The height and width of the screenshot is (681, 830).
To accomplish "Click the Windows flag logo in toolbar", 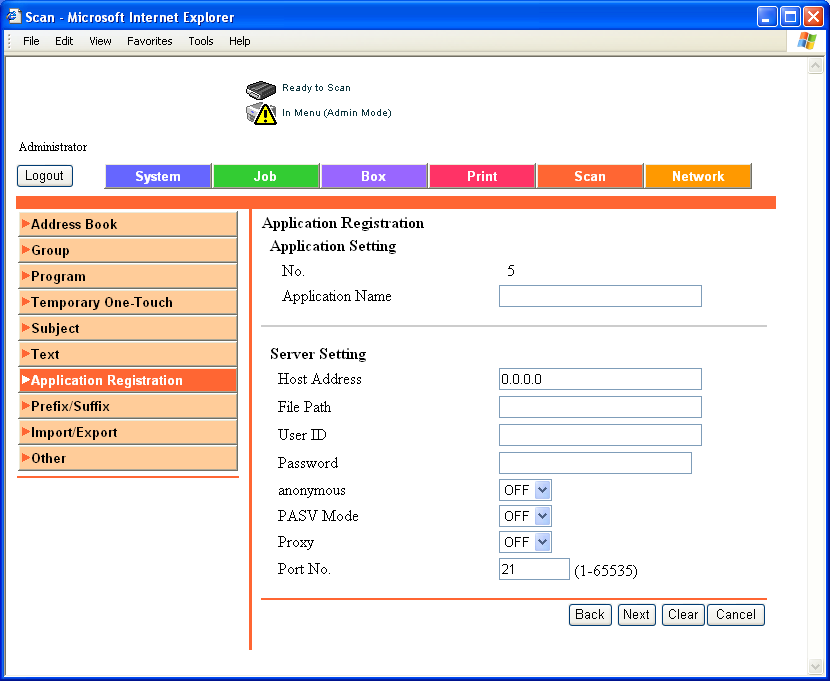I will (807, 41).
